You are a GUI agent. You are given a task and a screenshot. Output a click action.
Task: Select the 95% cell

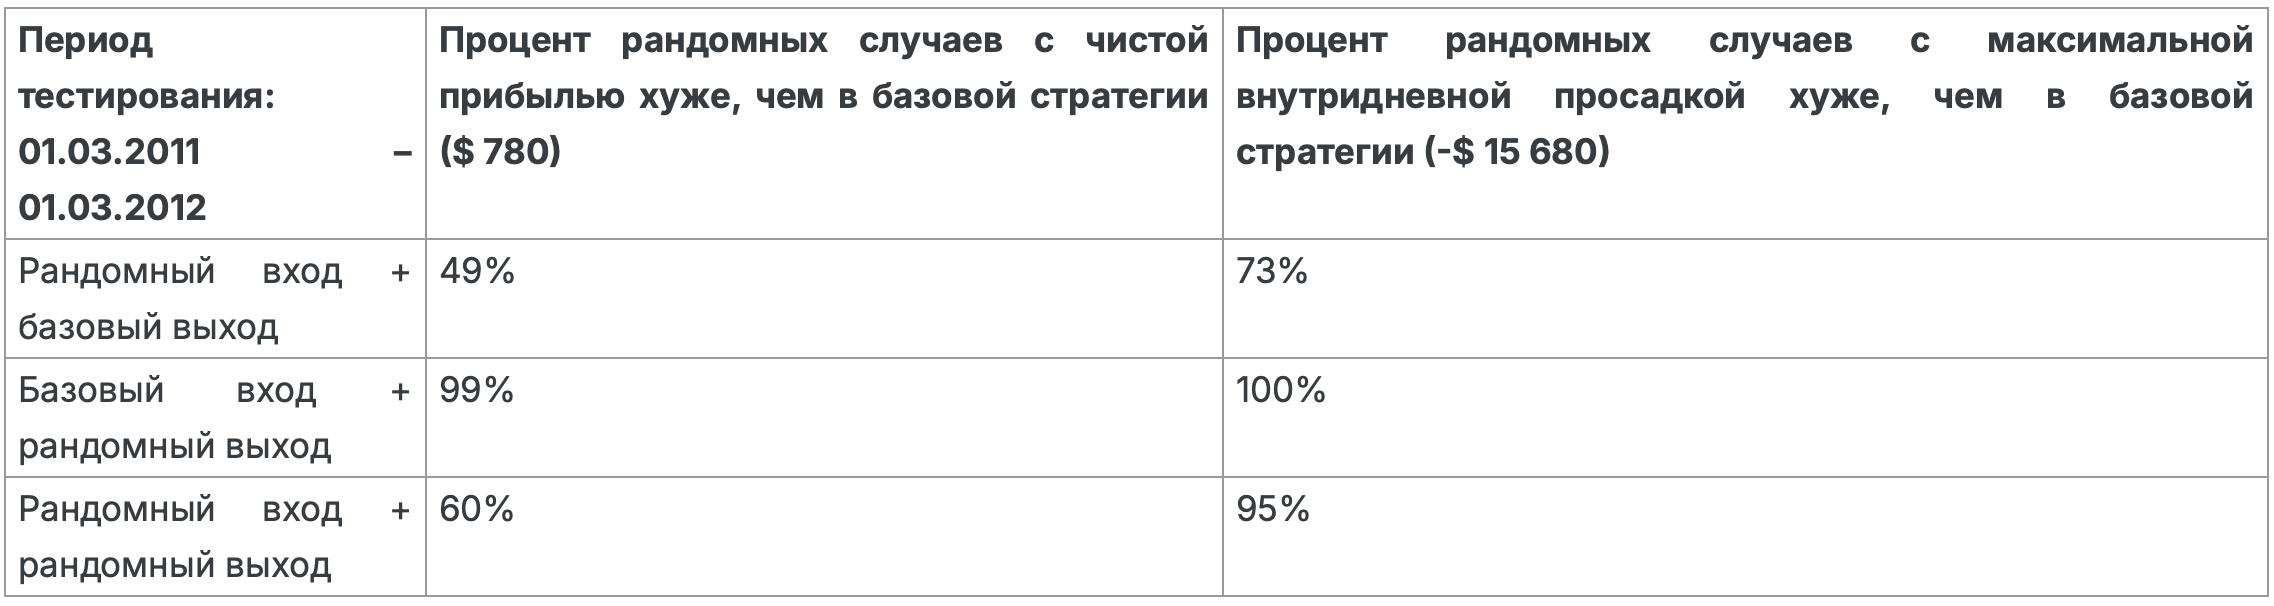[x=1745, y=537]
